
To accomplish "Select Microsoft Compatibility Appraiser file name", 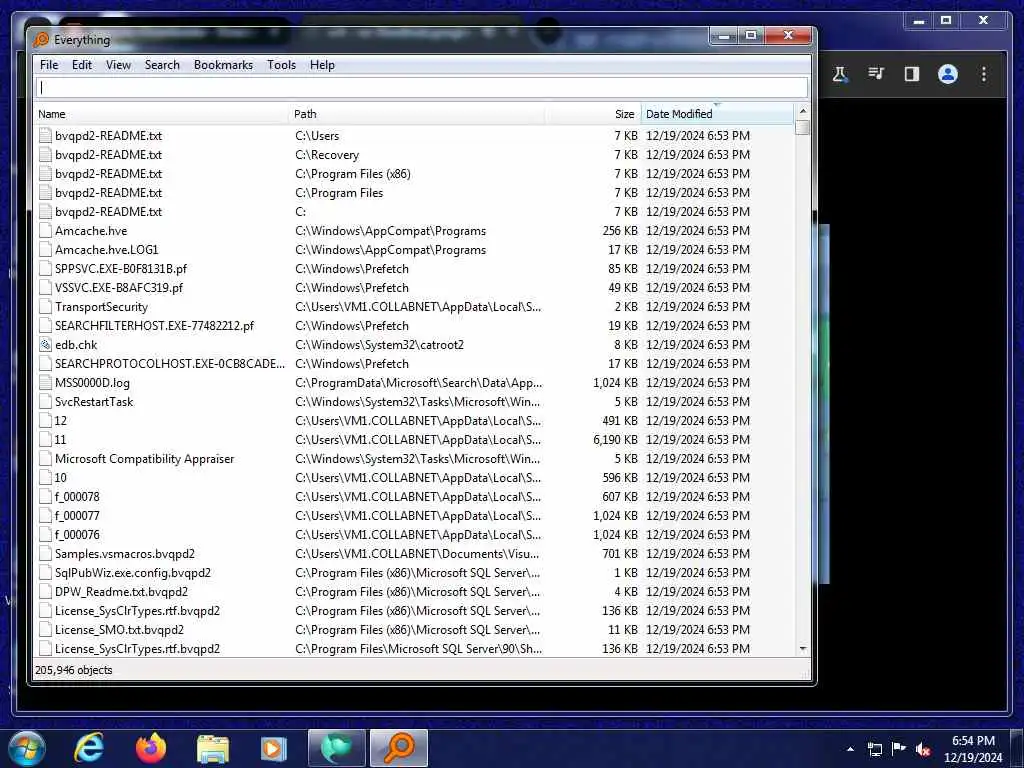I will click(144, 458).
